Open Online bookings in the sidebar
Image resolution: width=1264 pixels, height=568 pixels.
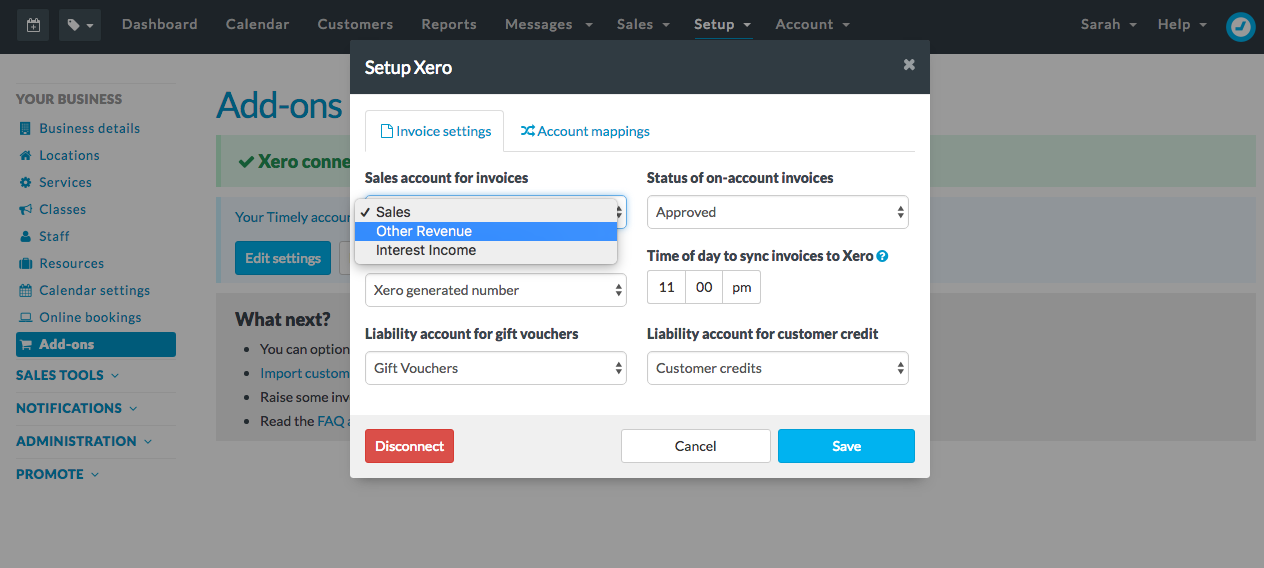90,317
